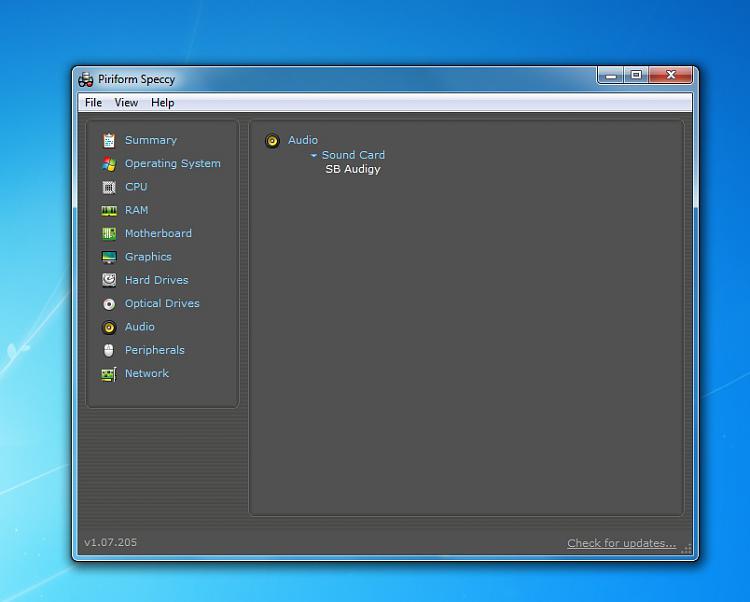The width and height of the screenshot is (750, 602).
Task: Open the Network section
Action: pyautogui.click(x=147, y=373)
